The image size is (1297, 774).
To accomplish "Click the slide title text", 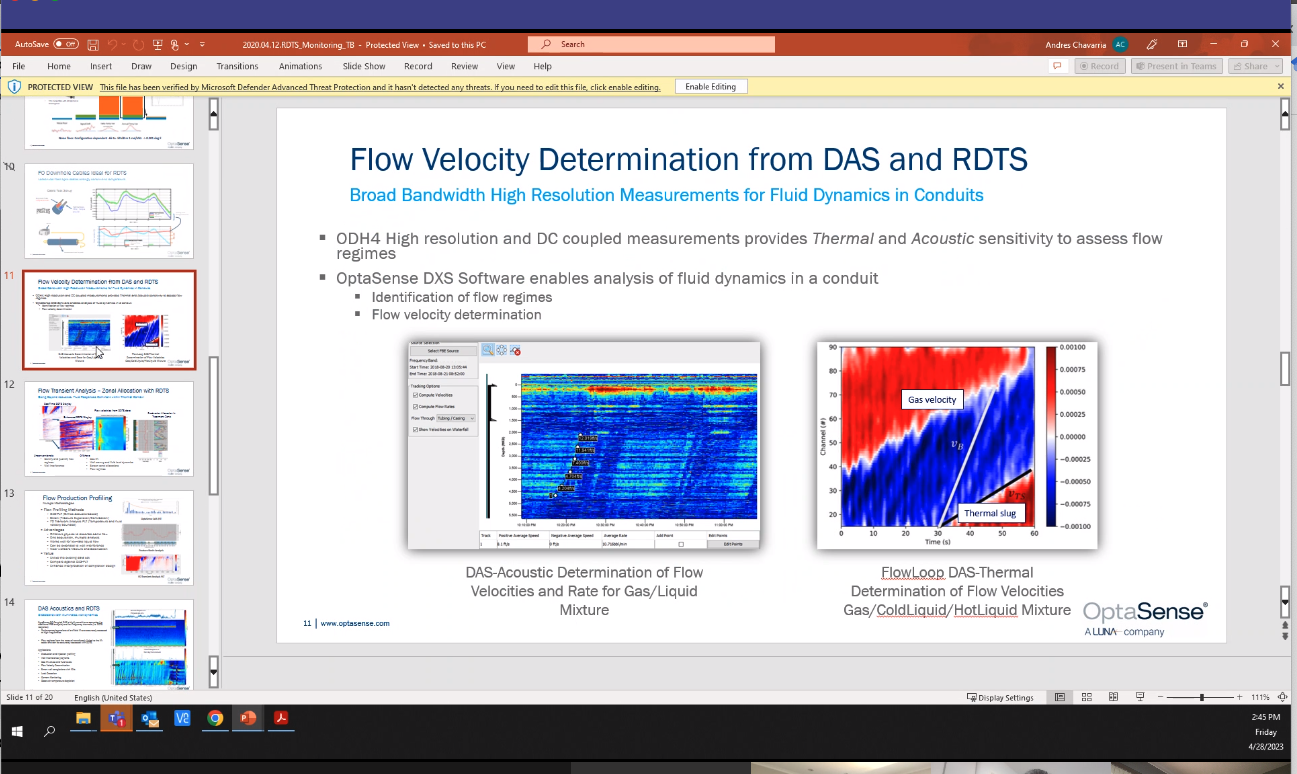I will click(688, 160).
